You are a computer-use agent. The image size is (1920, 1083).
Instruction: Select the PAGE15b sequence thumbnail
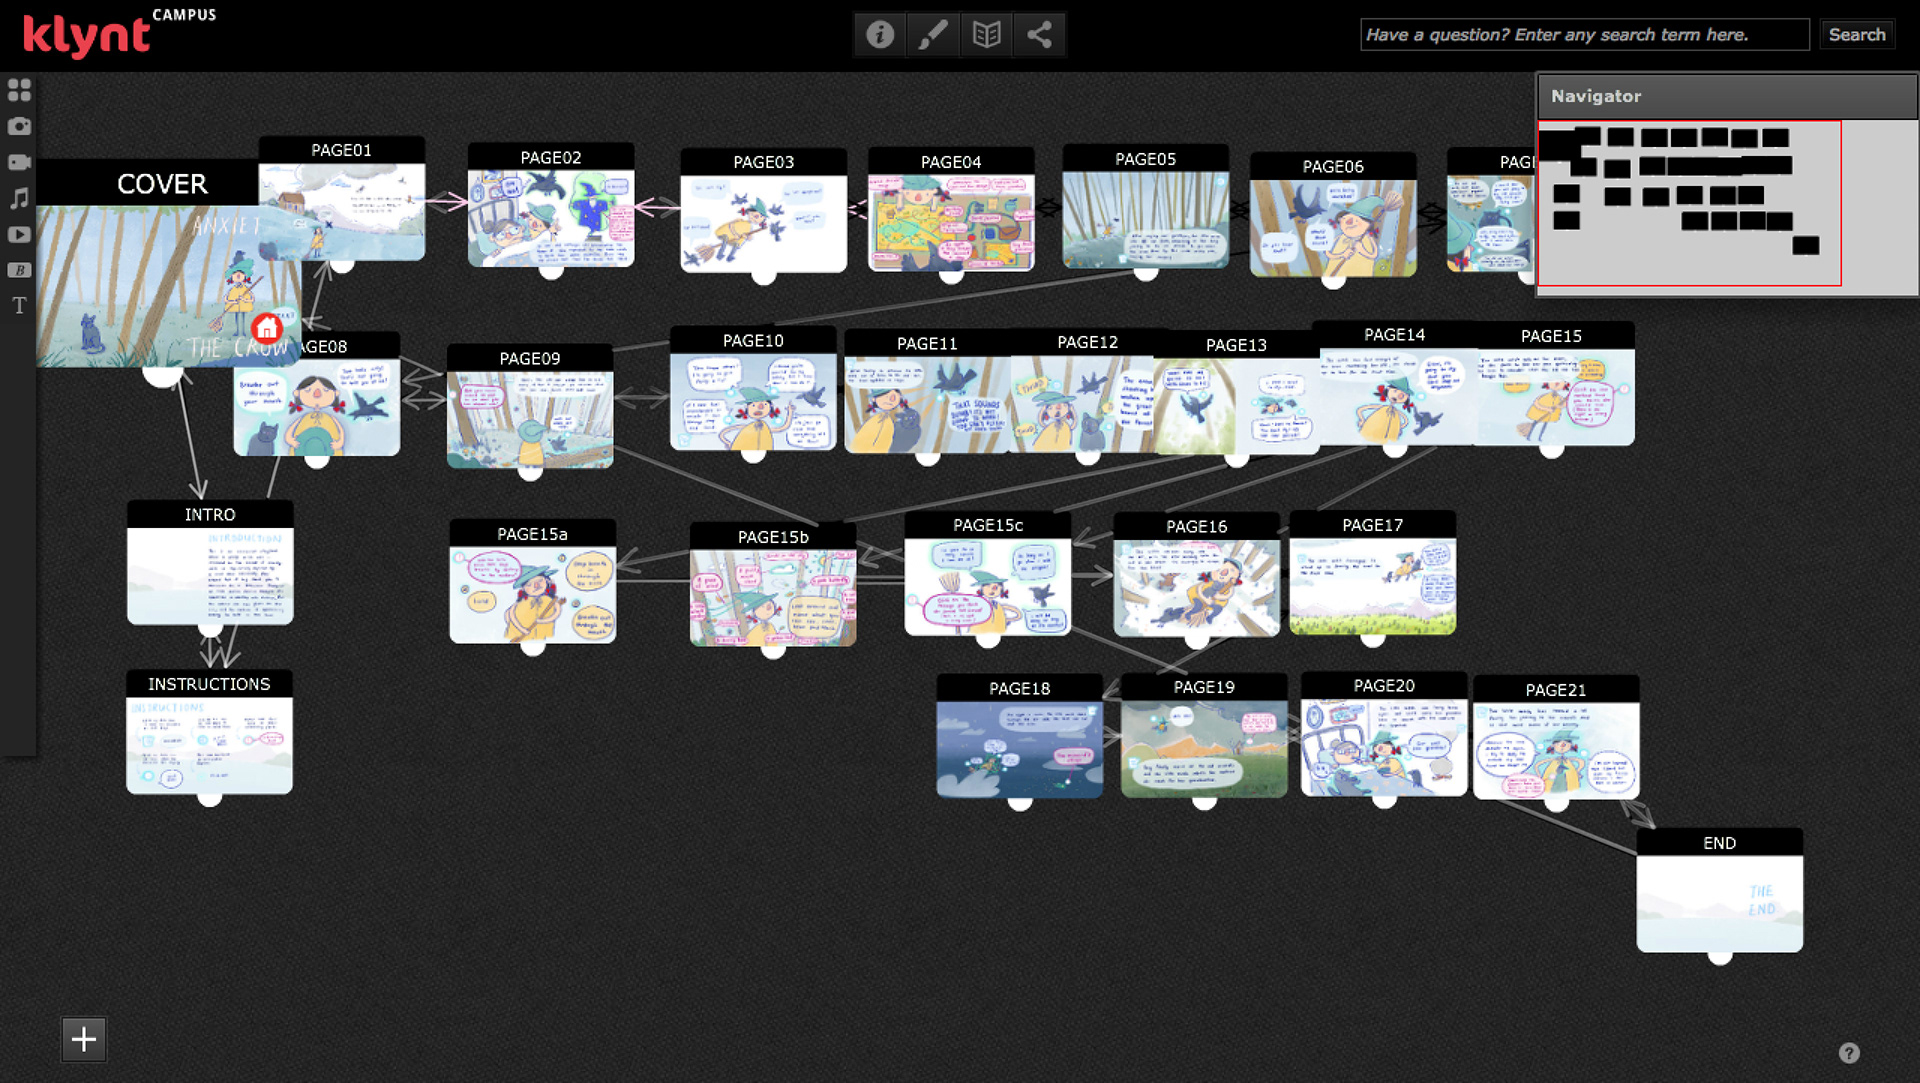(773, 598)
